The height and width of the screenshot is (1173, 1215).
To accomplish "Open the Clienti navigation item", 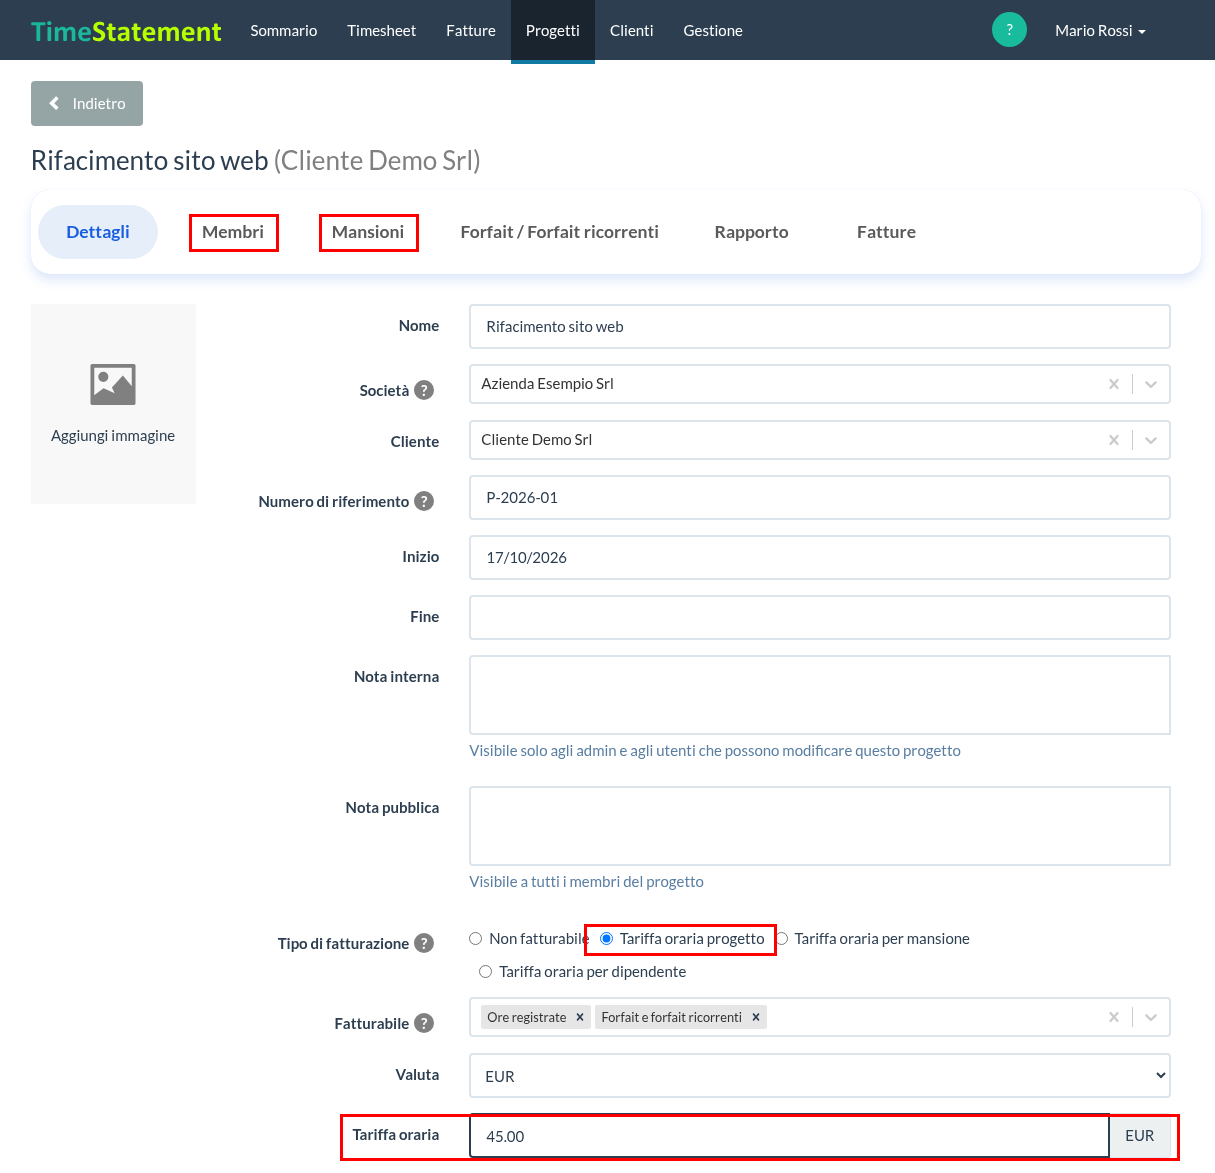I will (x=632, y=31).
